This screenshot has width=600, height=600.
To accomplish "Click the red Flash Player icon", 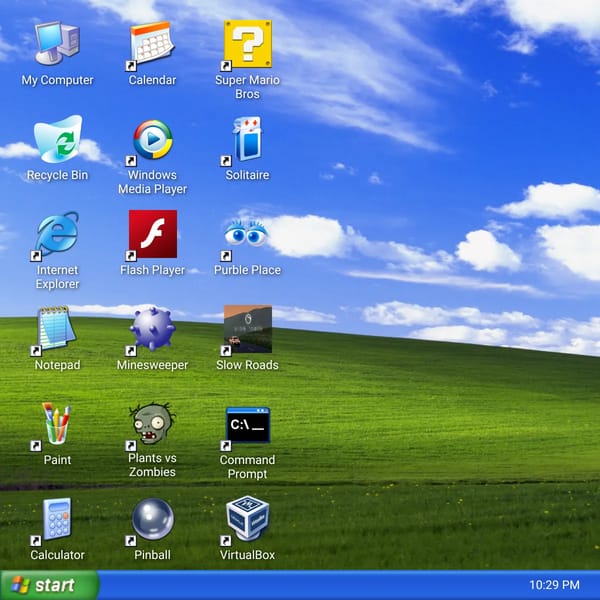I will pyautogui.click(x=153, y=233).
